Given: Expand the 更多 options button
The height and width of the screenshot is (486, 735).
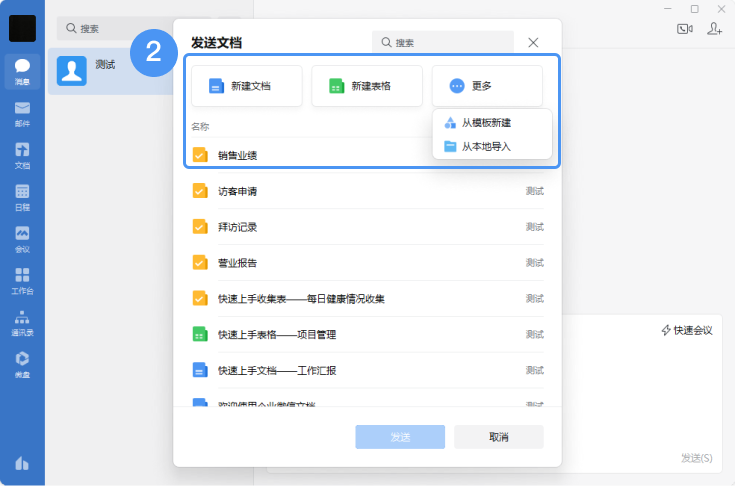Looking at the screenshot, I should (x=487, y=87).
